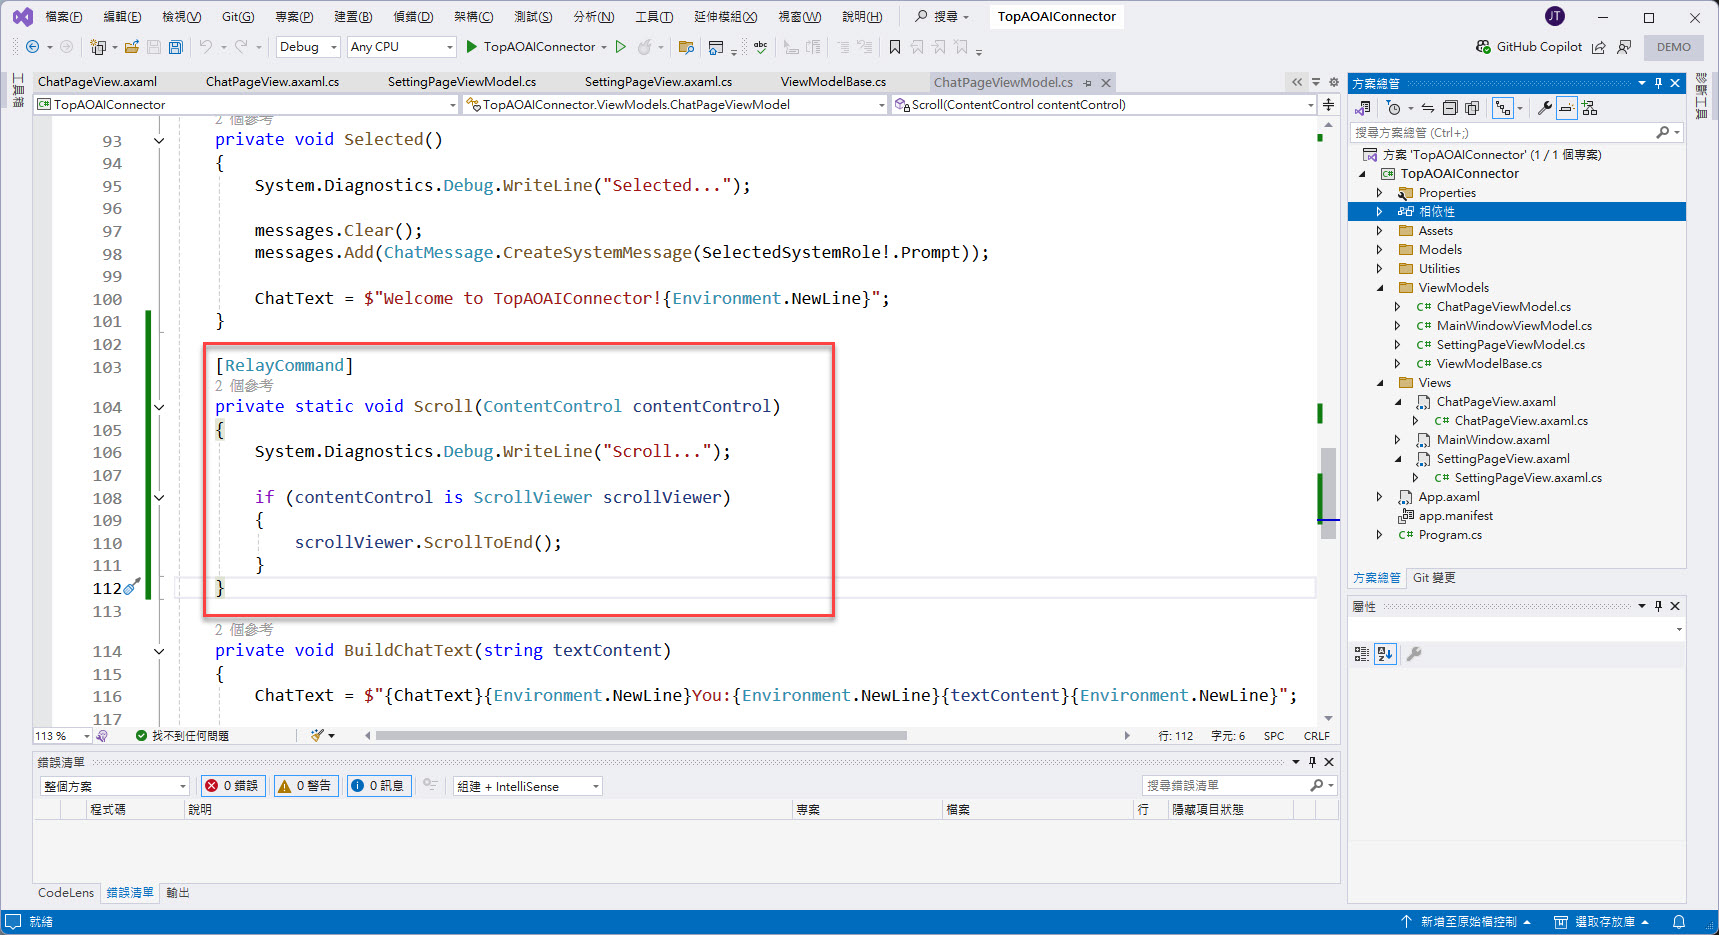1719x935 pixels.
Task: Select App.axaml in Solution Explorer
Action: click(x=1448, y=497)
